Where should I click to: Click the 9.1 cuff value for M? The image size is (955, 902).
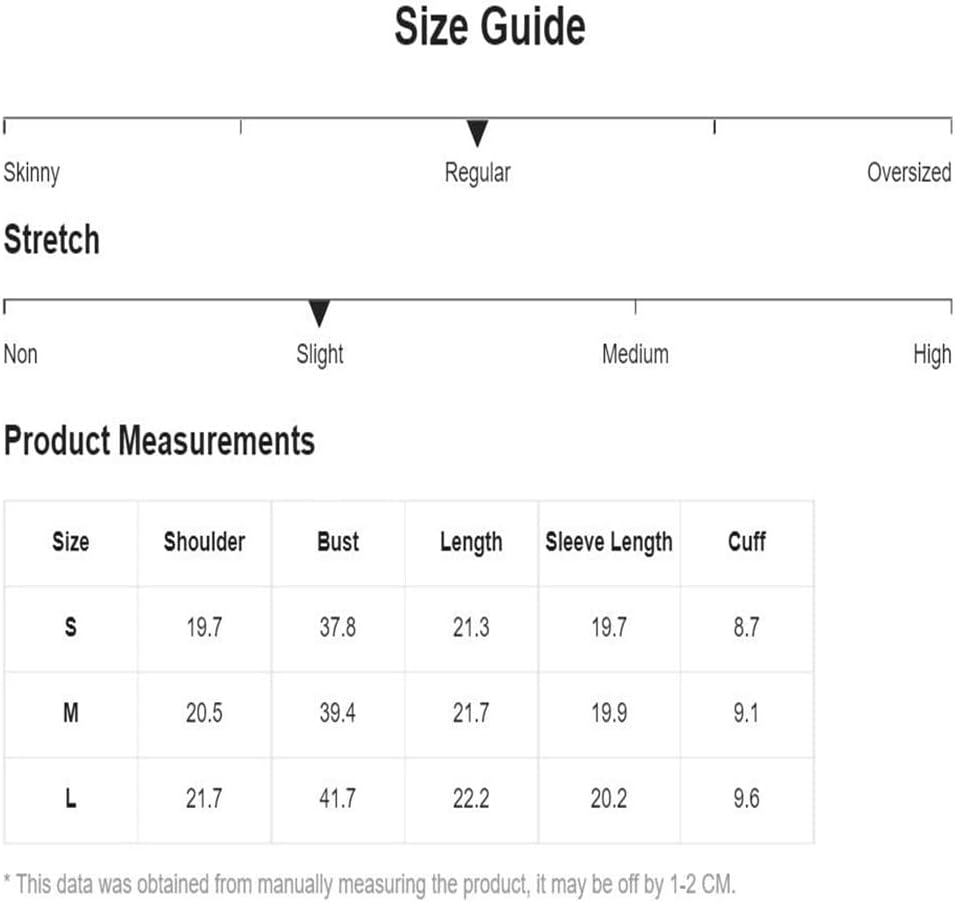pyautogui.click(x=746, y=713)
